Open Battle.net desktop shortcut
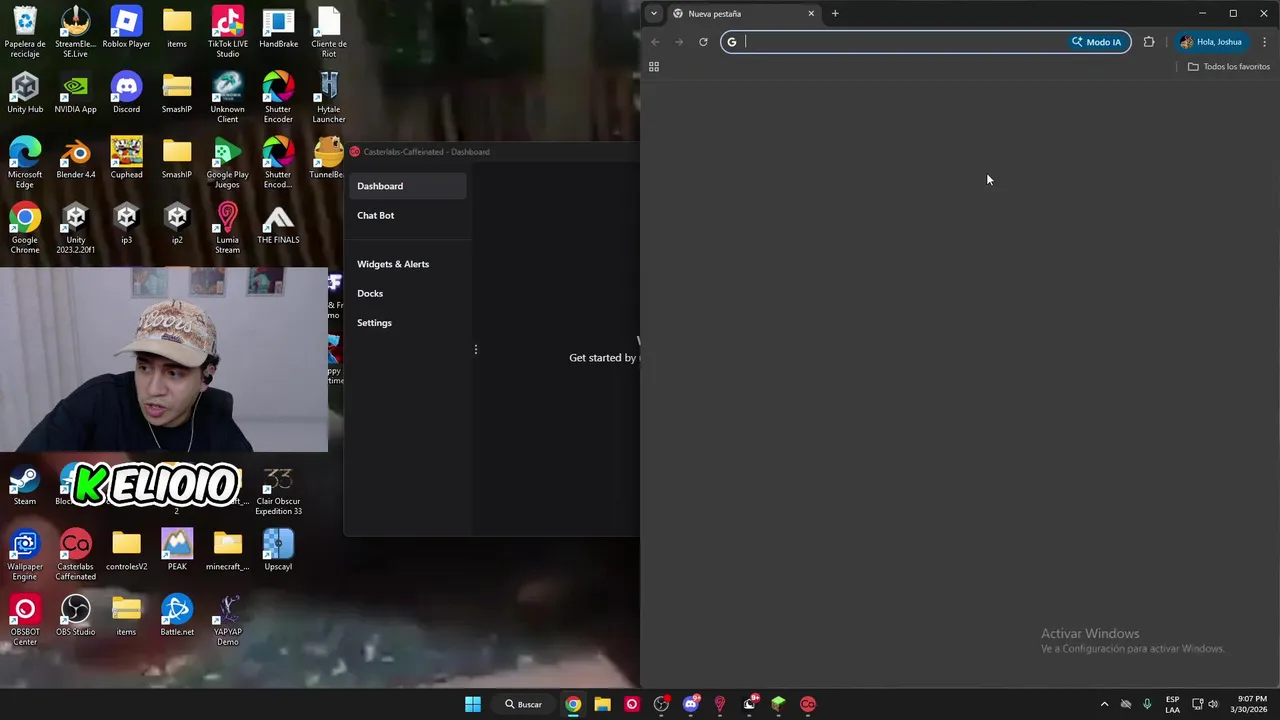Viewport: 1280px width, 720px height. pos(177,615)
